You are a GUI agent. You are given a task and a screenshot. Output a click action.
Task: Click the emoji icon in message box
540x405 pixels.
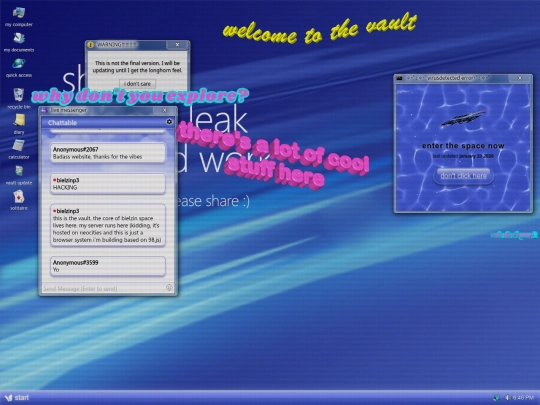click(169, 288)
